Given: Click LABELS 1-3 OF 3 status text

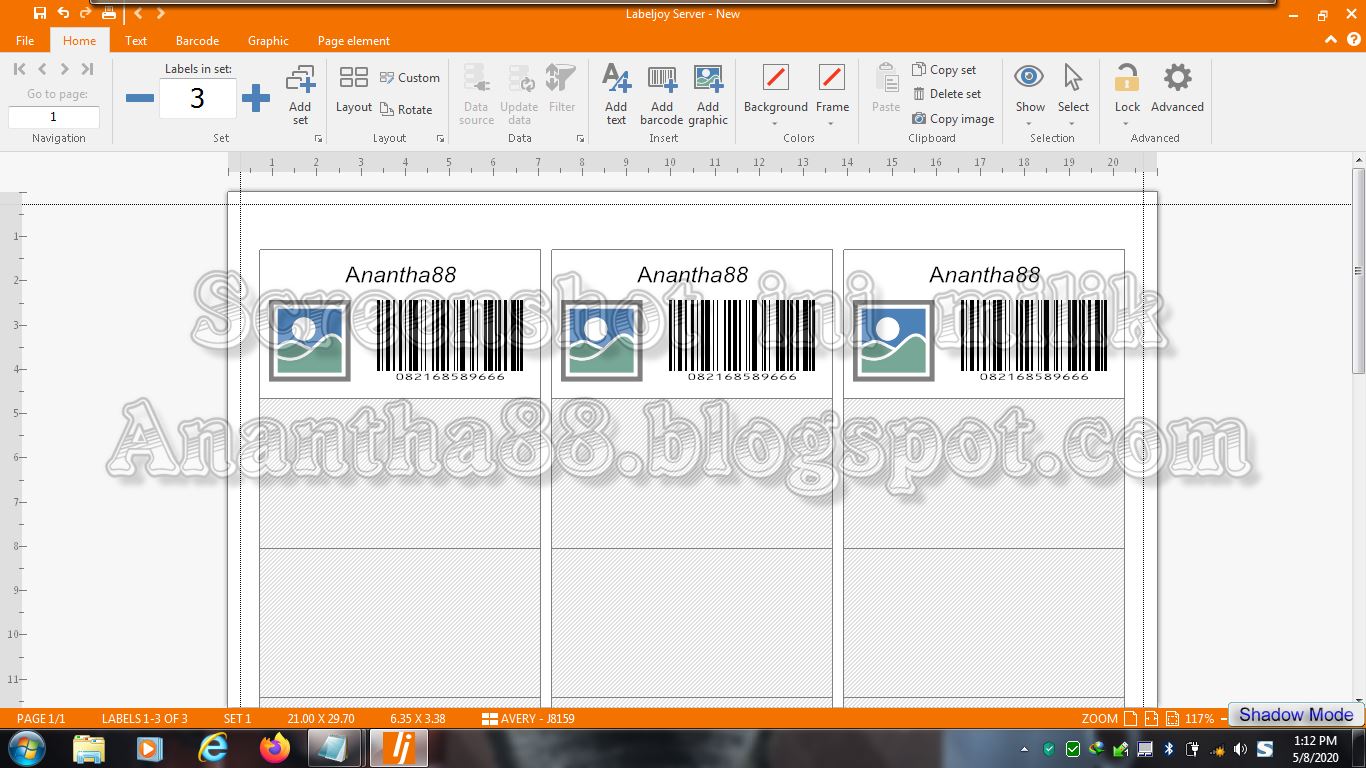Looking at the screenshot, I should [144, 718].
